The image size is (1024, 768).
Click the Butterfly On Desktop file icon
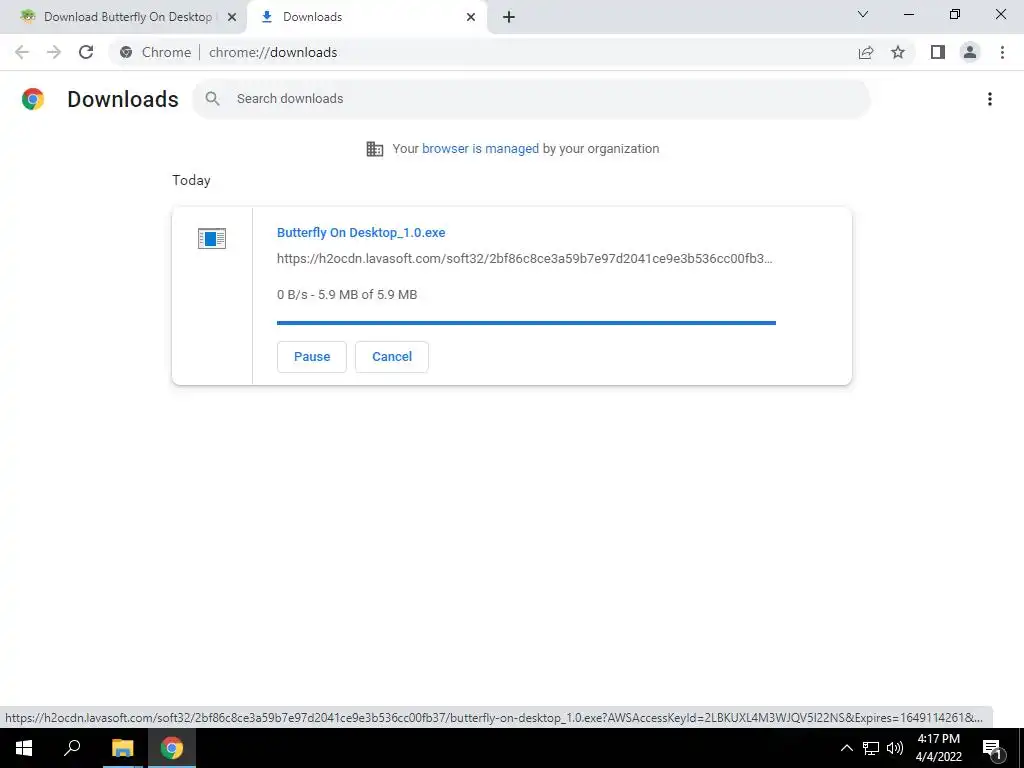[212, 238]
